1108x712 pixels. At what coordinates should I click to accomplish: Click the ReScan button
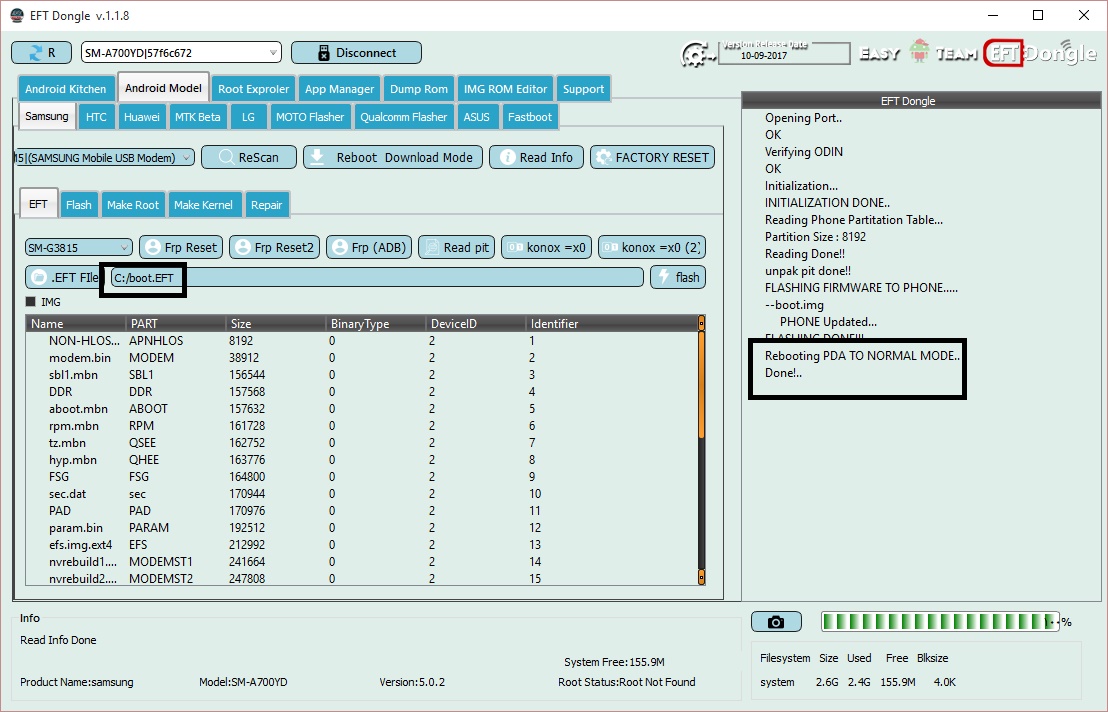click(249, 158)
